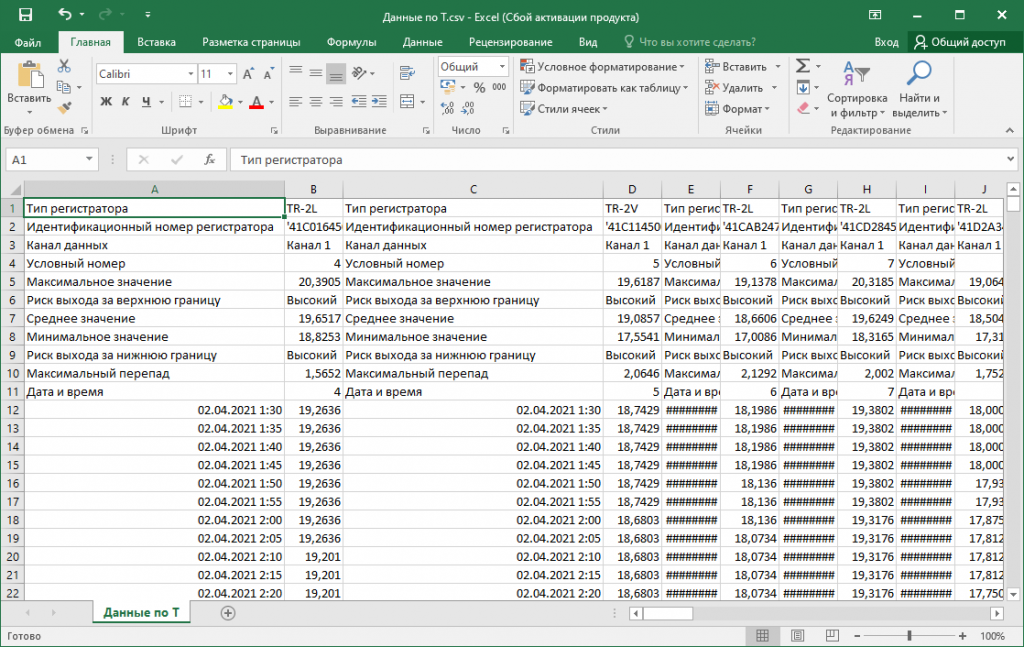Open the Файл tab
The image size is (1024, 647).
point(28,42)
